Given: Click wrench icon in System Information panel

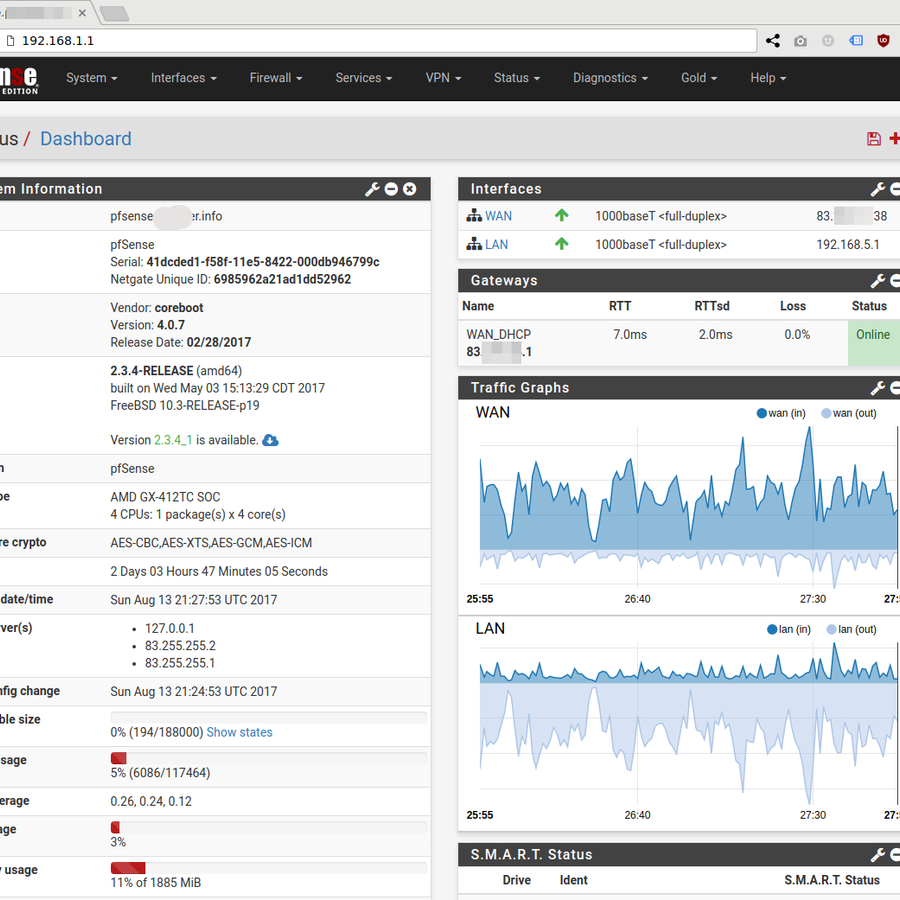Looking at the screenshot, I should tap(372, 189).
